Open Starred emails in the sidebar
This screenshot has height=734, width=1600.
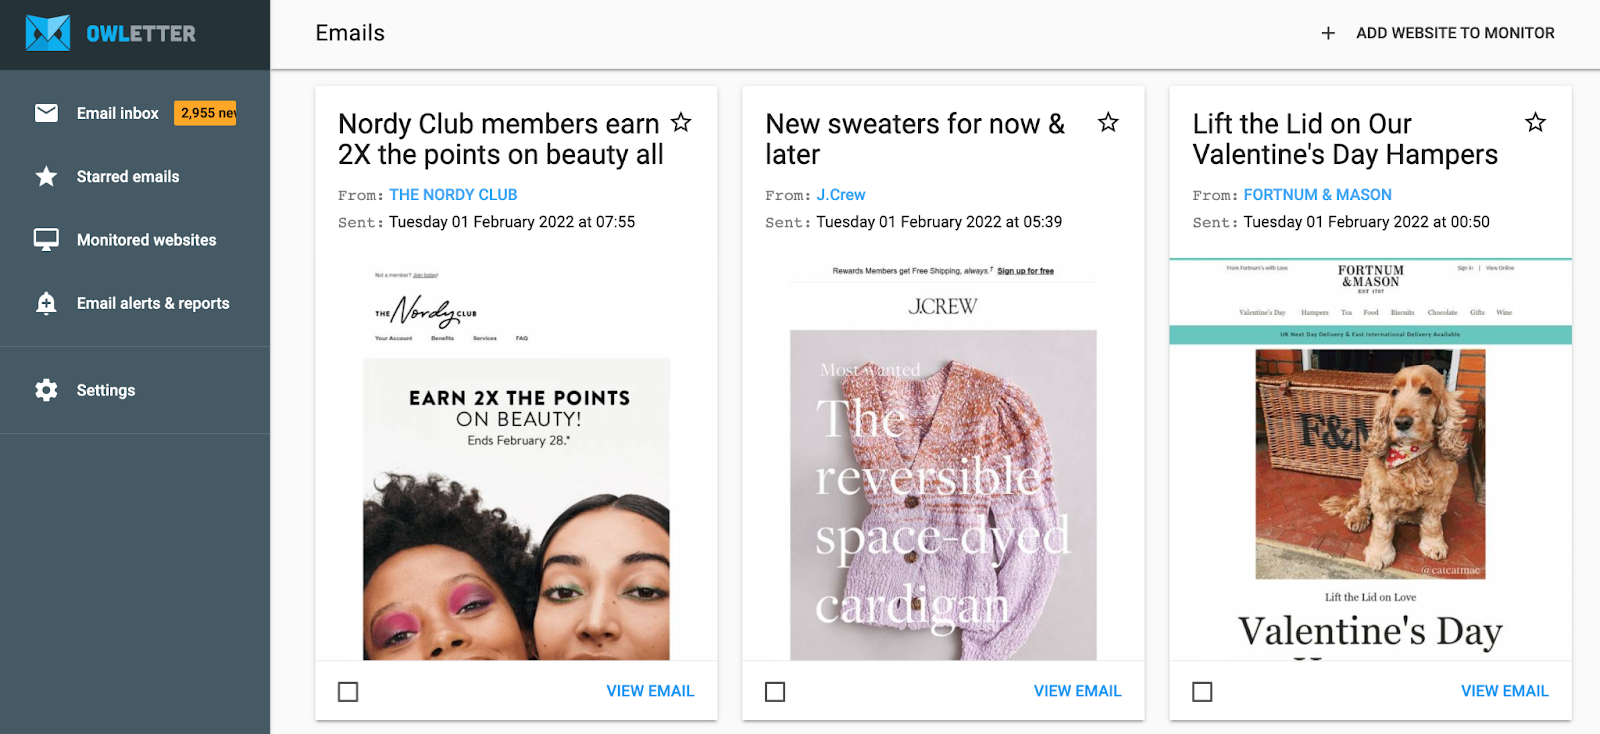point(128,177)
